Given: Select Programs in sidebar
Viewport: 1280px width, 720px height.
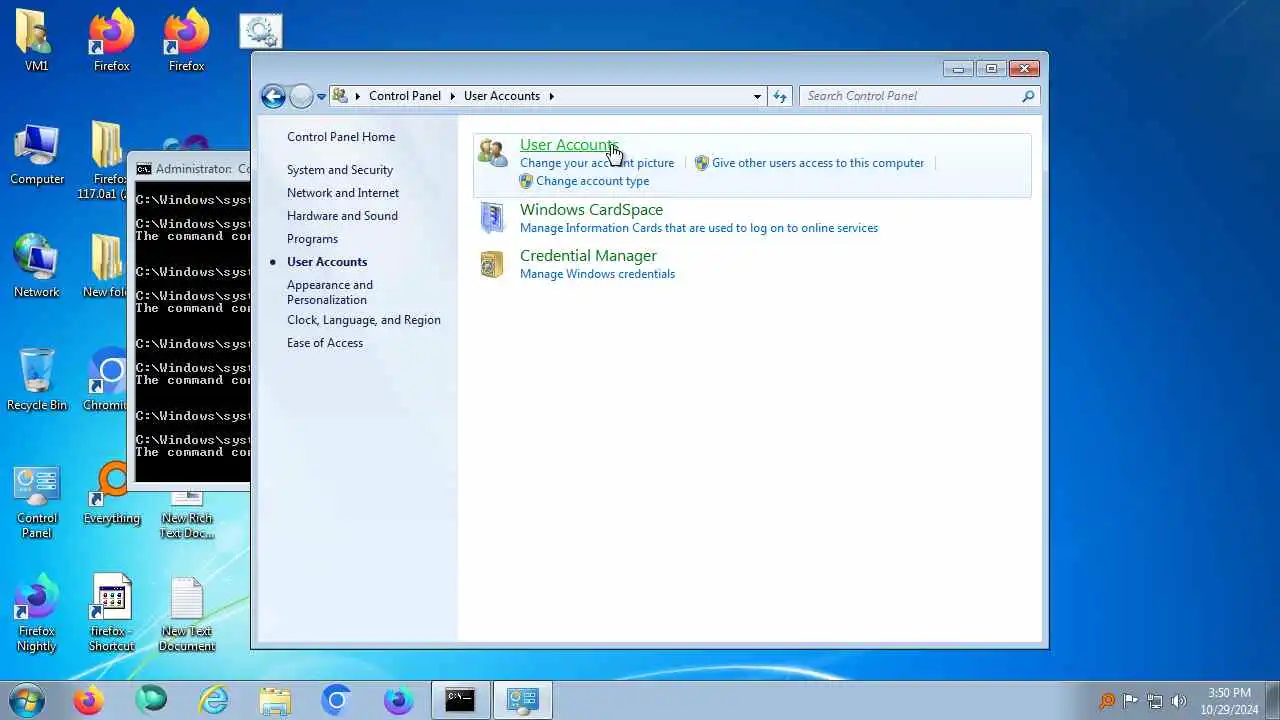Looking at the screenshot, I should point(312,239).
